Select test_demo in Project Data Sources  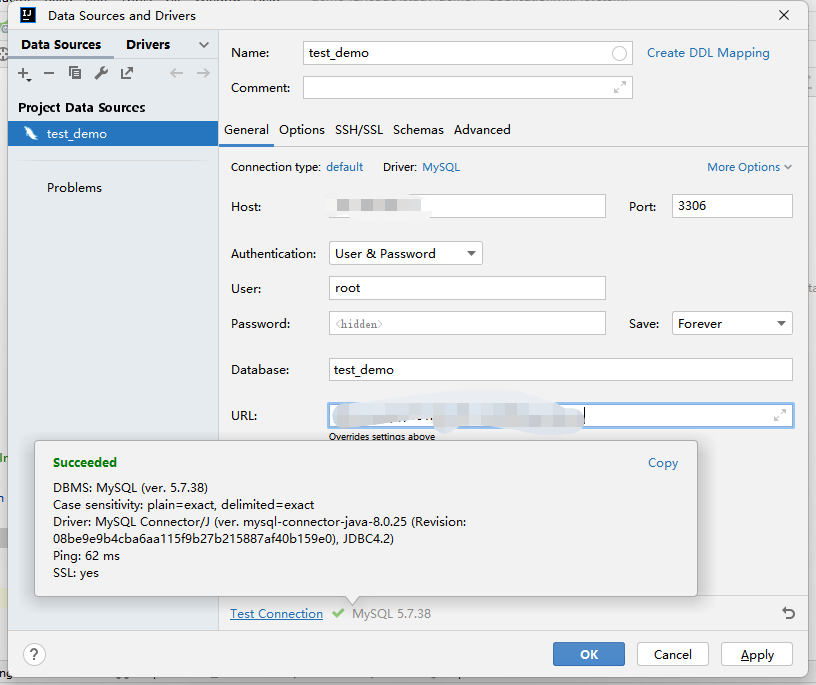(113, 134)
